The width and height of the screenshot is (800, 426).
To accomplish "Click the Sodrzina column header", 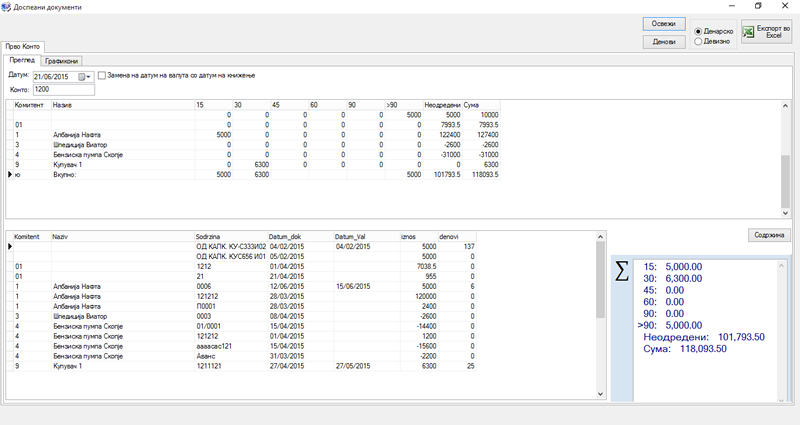I will (x=231, y=237).
